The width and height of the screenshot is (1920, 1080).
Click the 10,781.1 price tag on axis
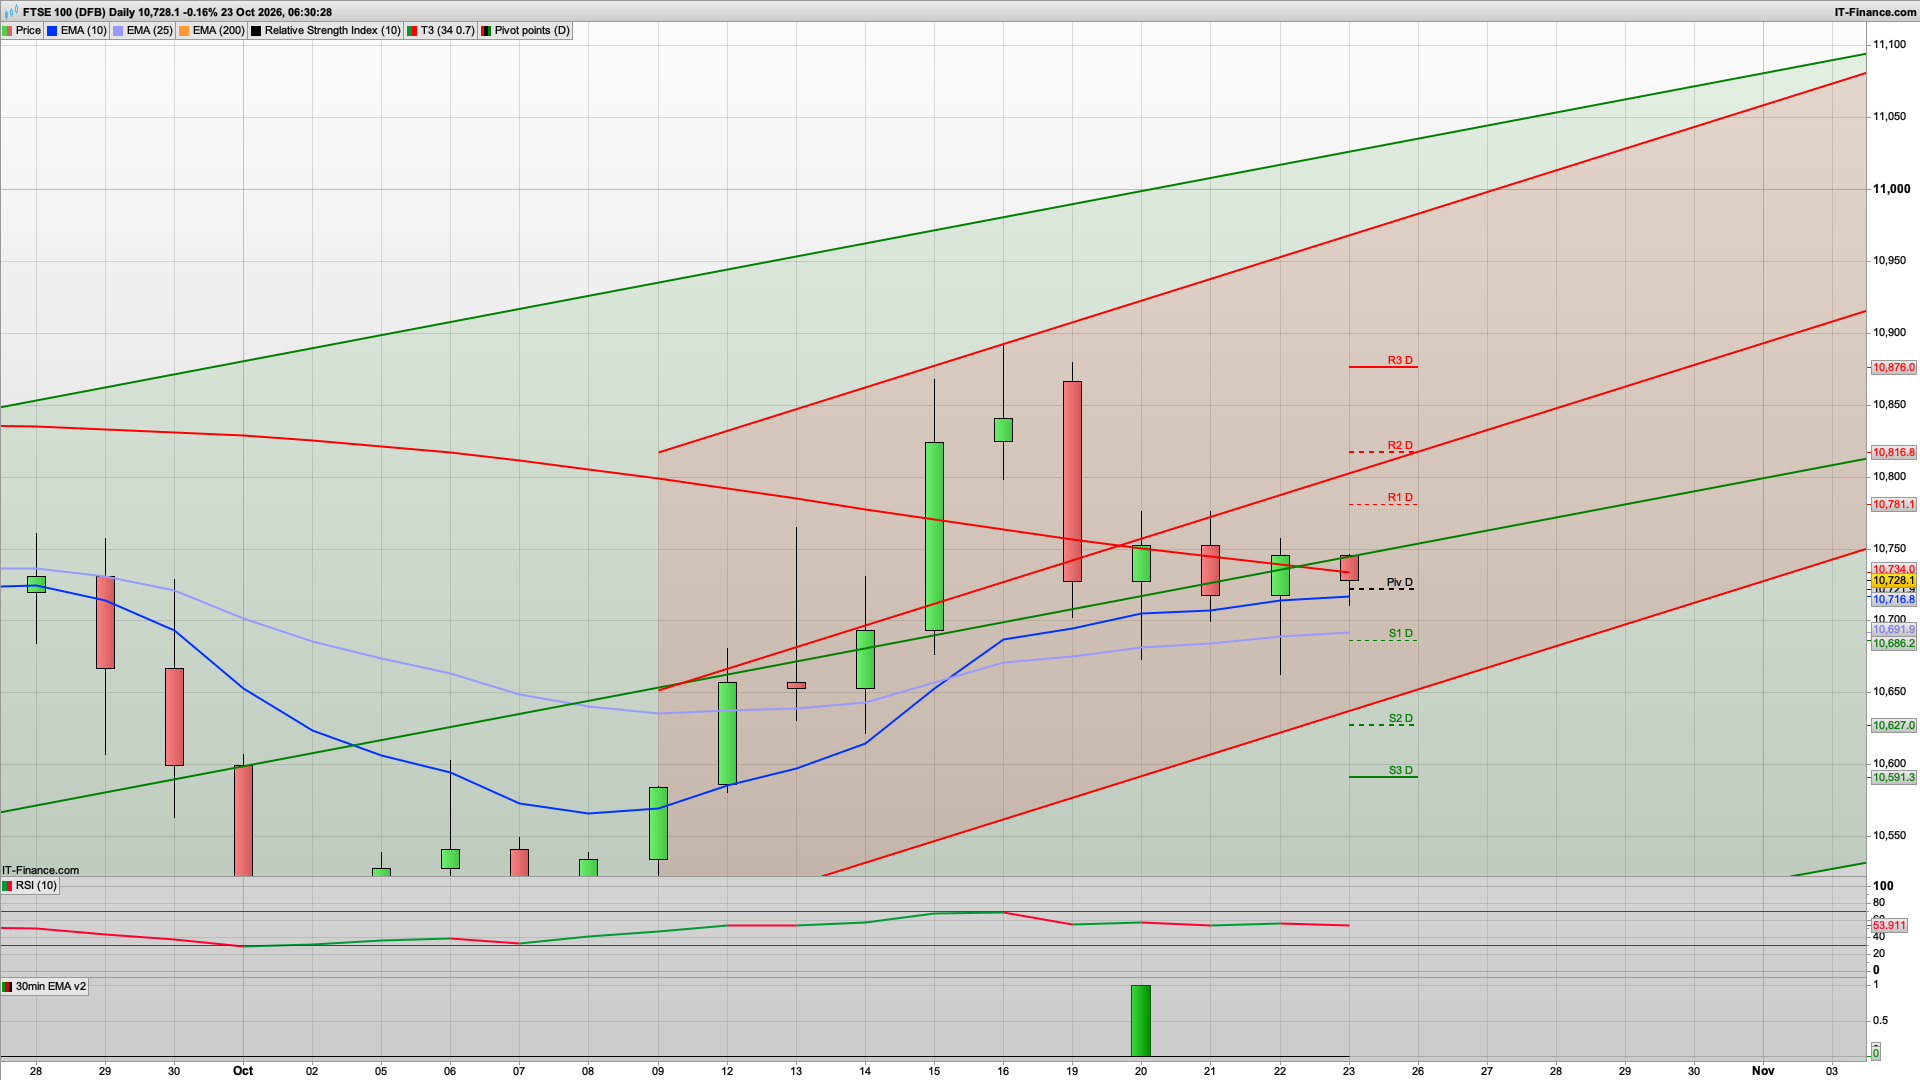pos(1894,505)
